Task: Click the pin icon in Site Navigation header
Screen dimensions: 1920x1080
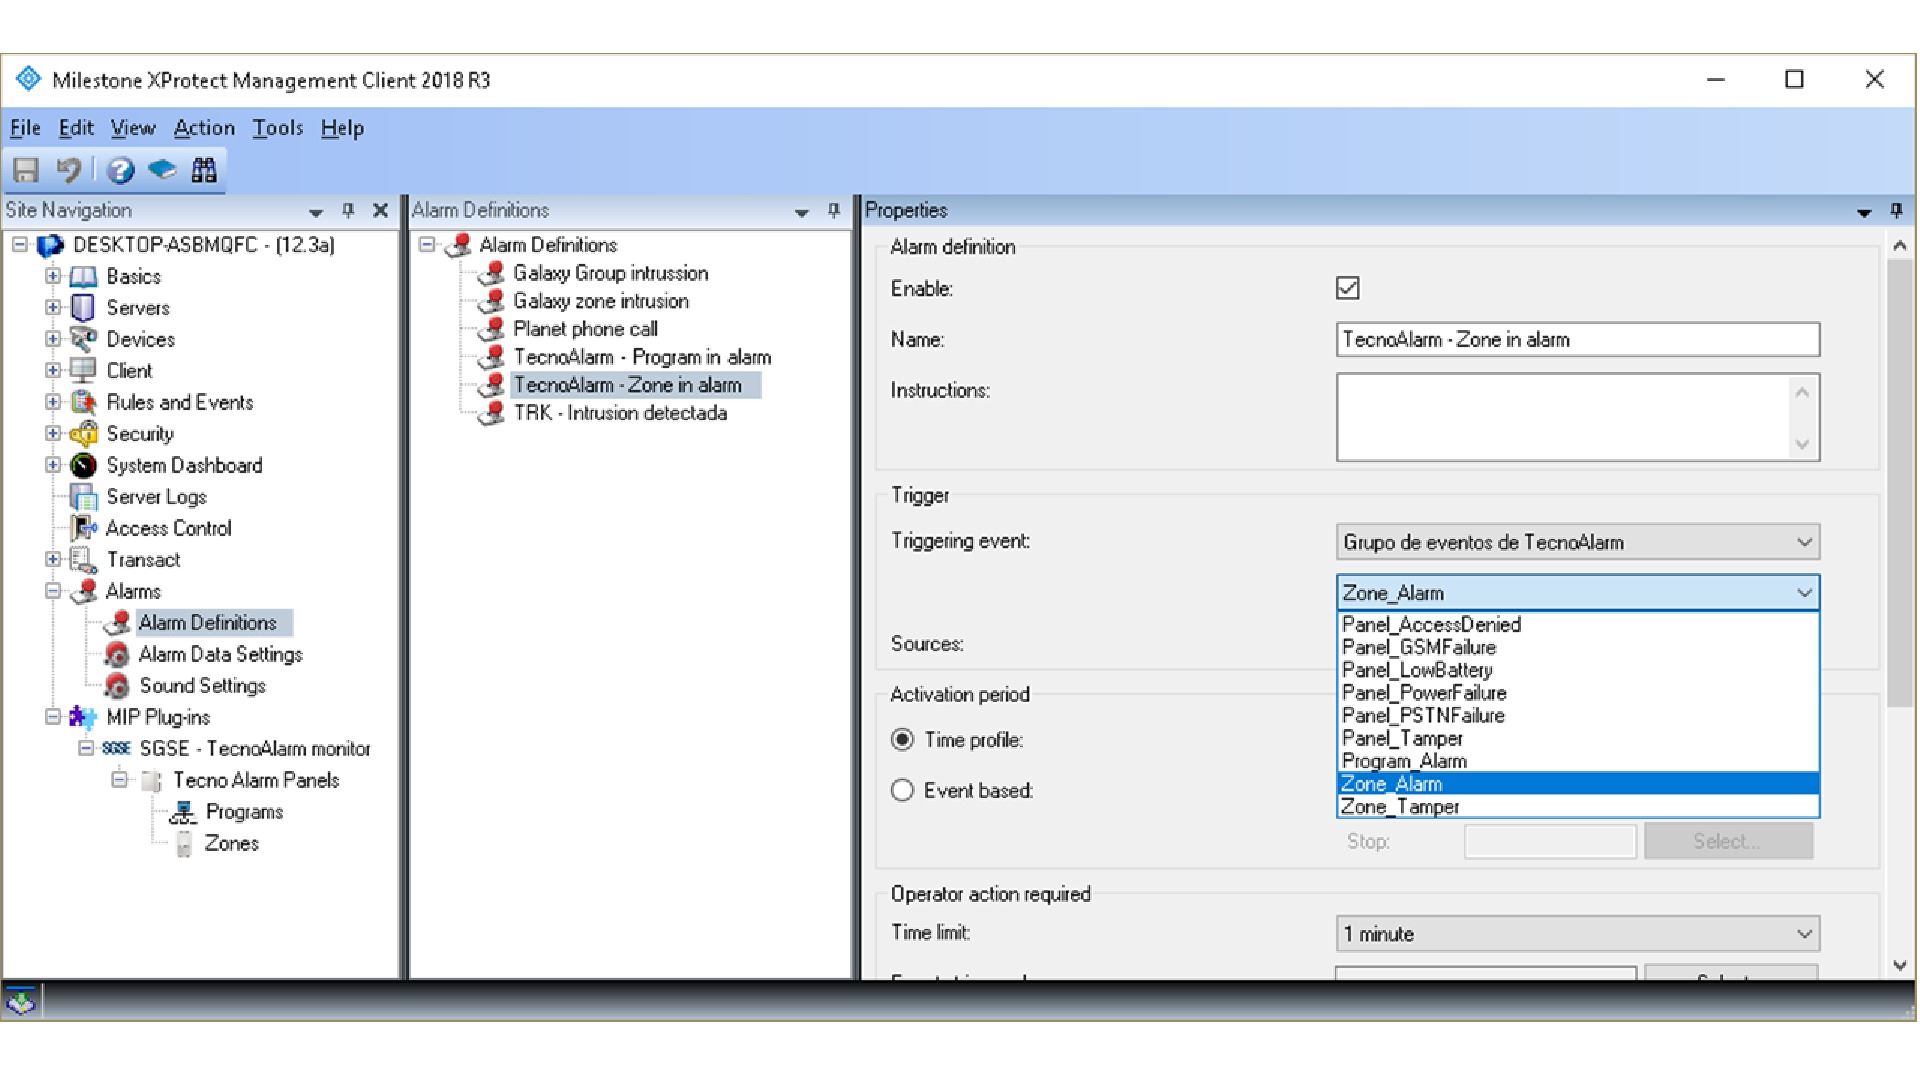Action: coord(348,210)
